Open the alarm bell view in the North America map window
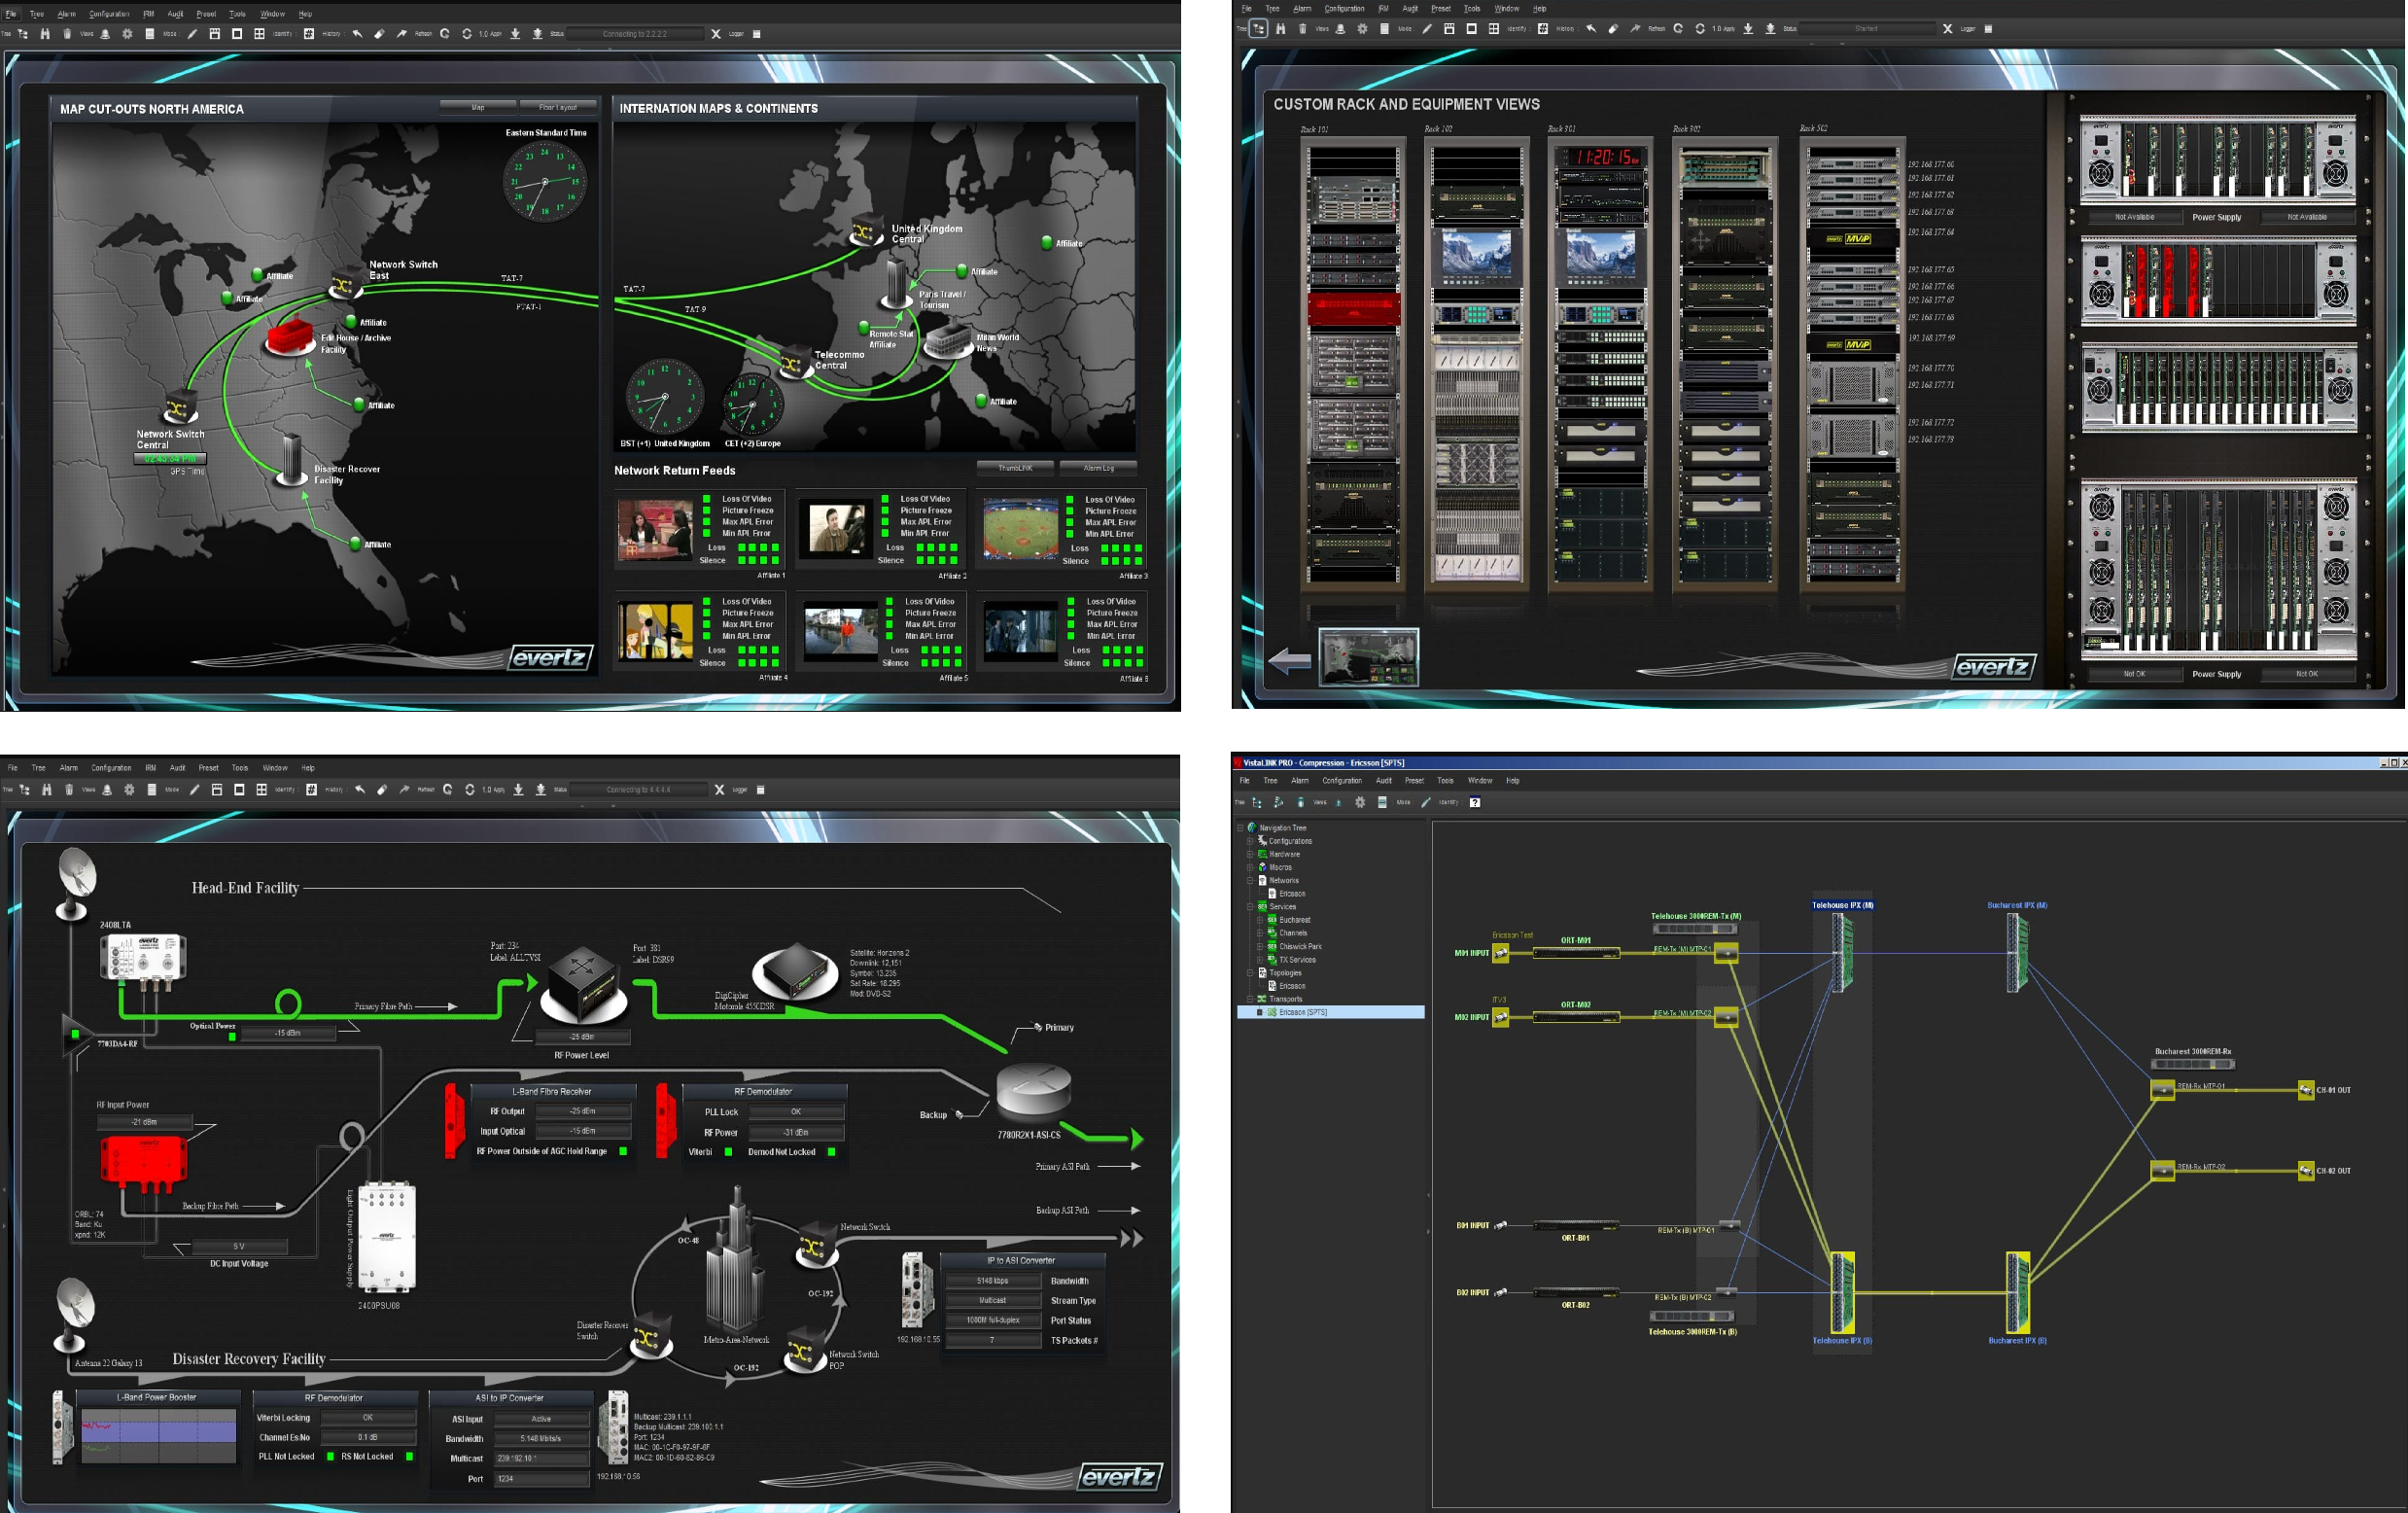The height and width of the screenshot is (1513, 2408). point(105,34)
